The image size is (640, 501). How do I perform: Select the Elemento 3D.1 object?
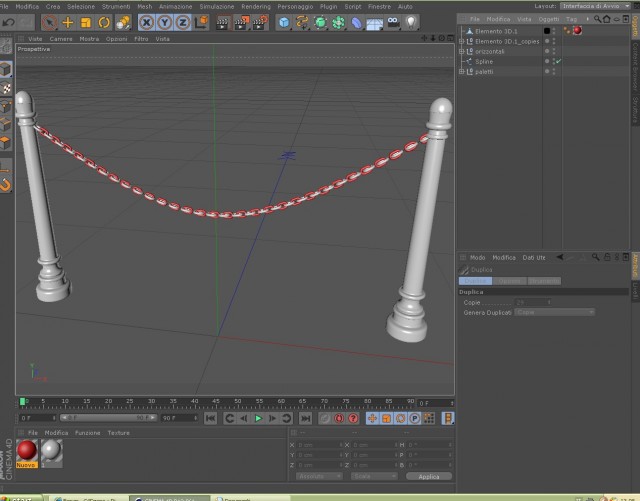point(496,31)
